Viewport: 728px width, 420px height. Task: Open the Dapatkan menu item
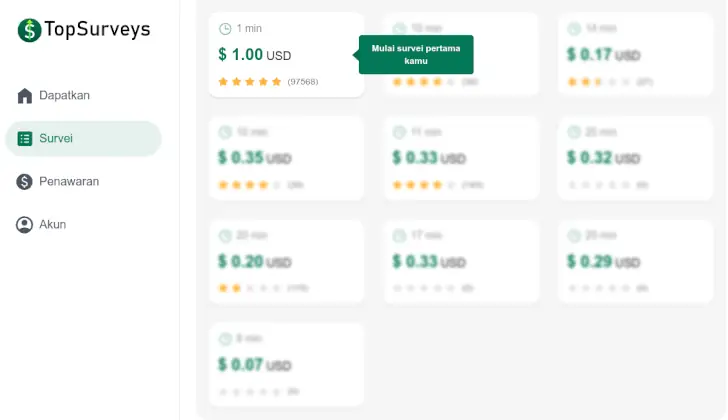[65, 96]
